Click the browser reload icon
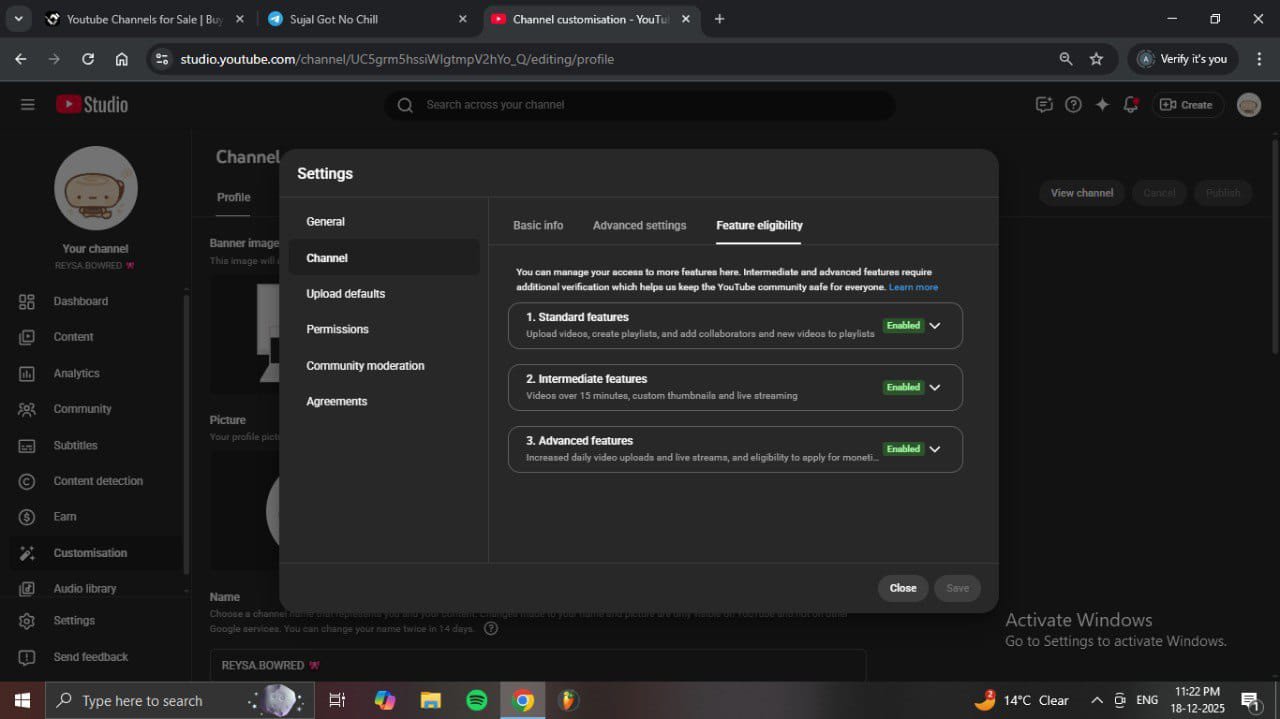This screenshot has width=1280, height=719. click(x=88, y=59)
